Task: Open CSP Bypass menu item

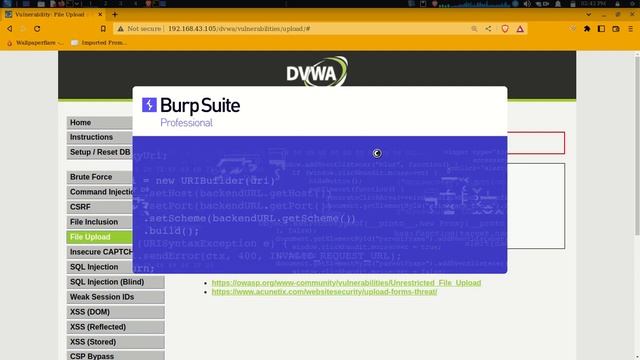Action: click(116, 356)
